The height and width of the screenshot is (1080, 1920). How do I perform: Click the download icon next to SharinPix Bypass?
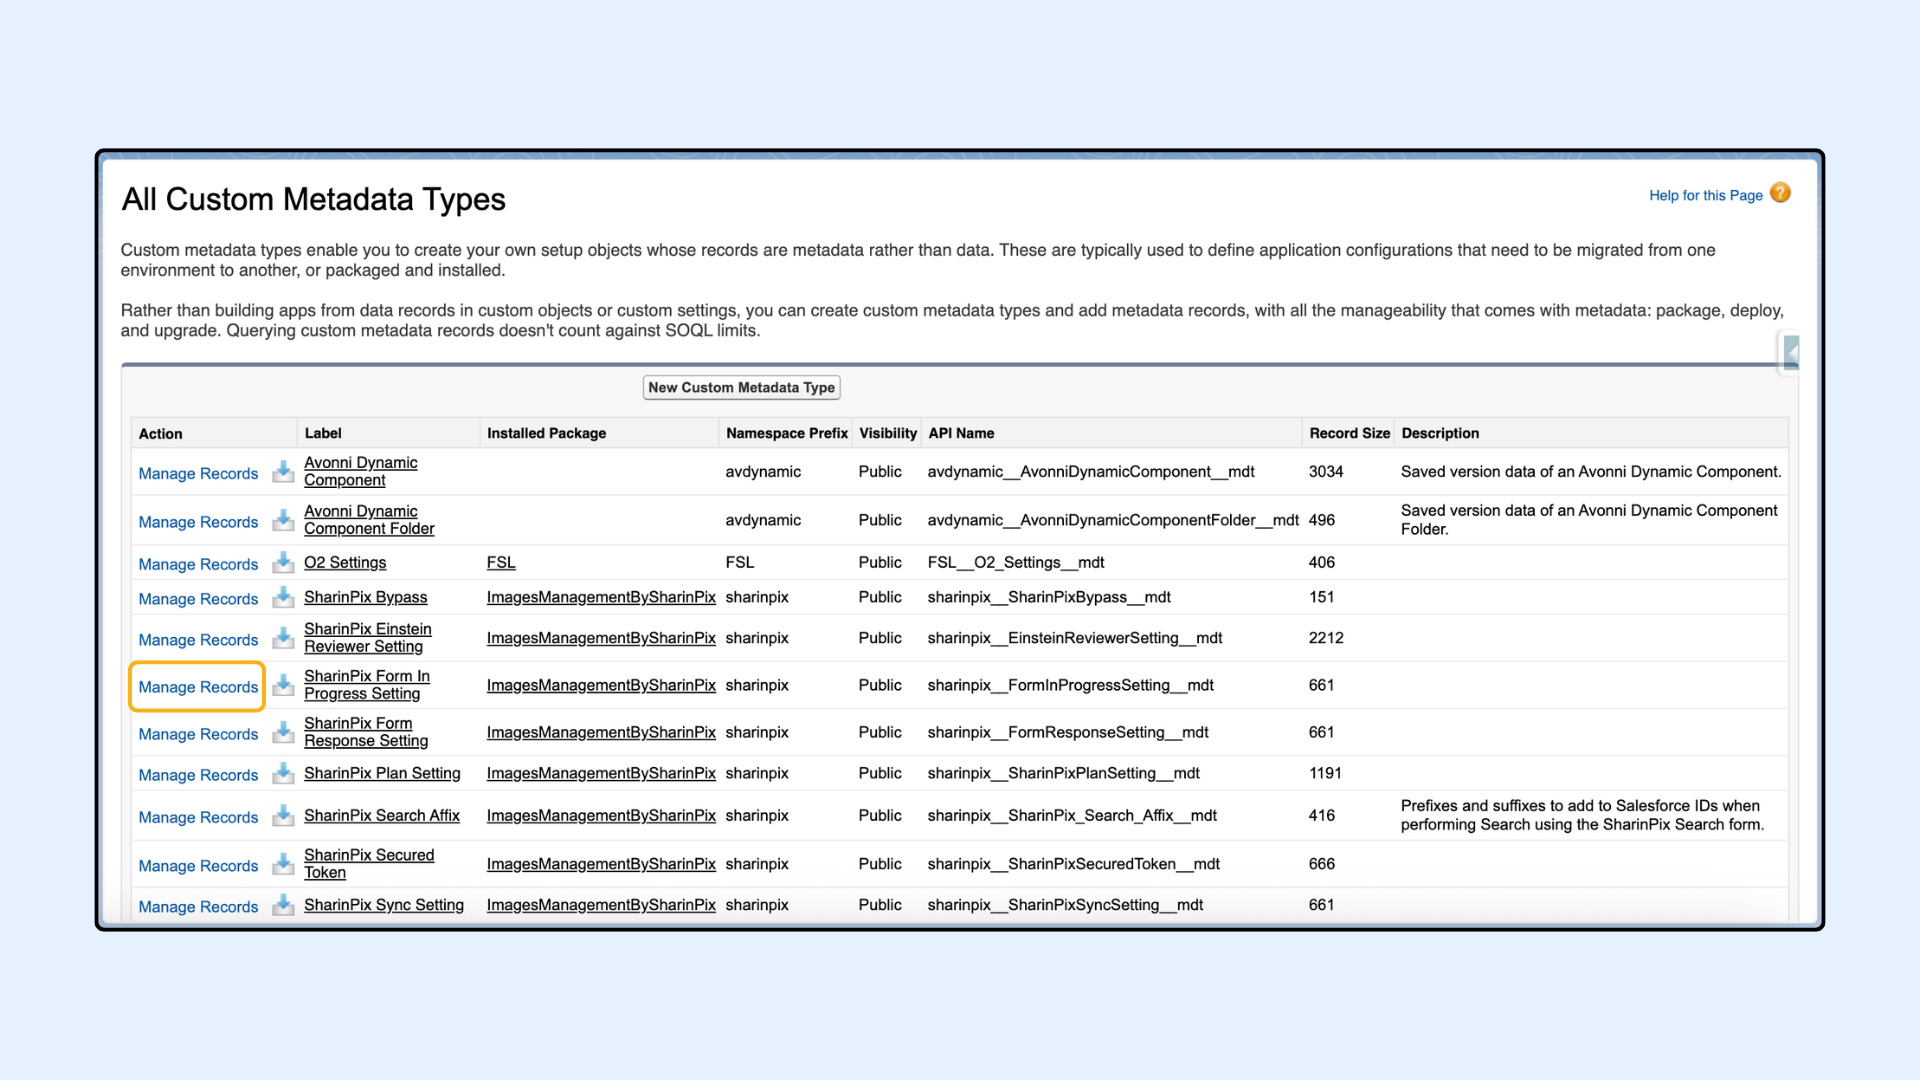tap(283, 597)
